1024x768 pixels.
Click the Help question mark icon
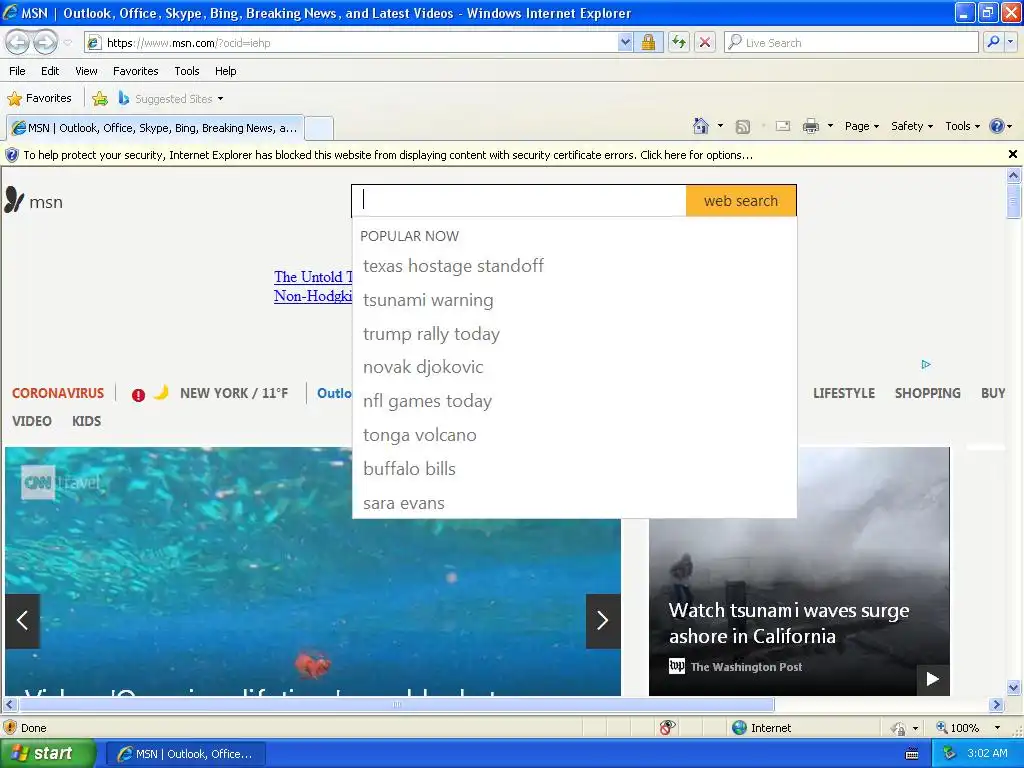(x=997, y=126)
